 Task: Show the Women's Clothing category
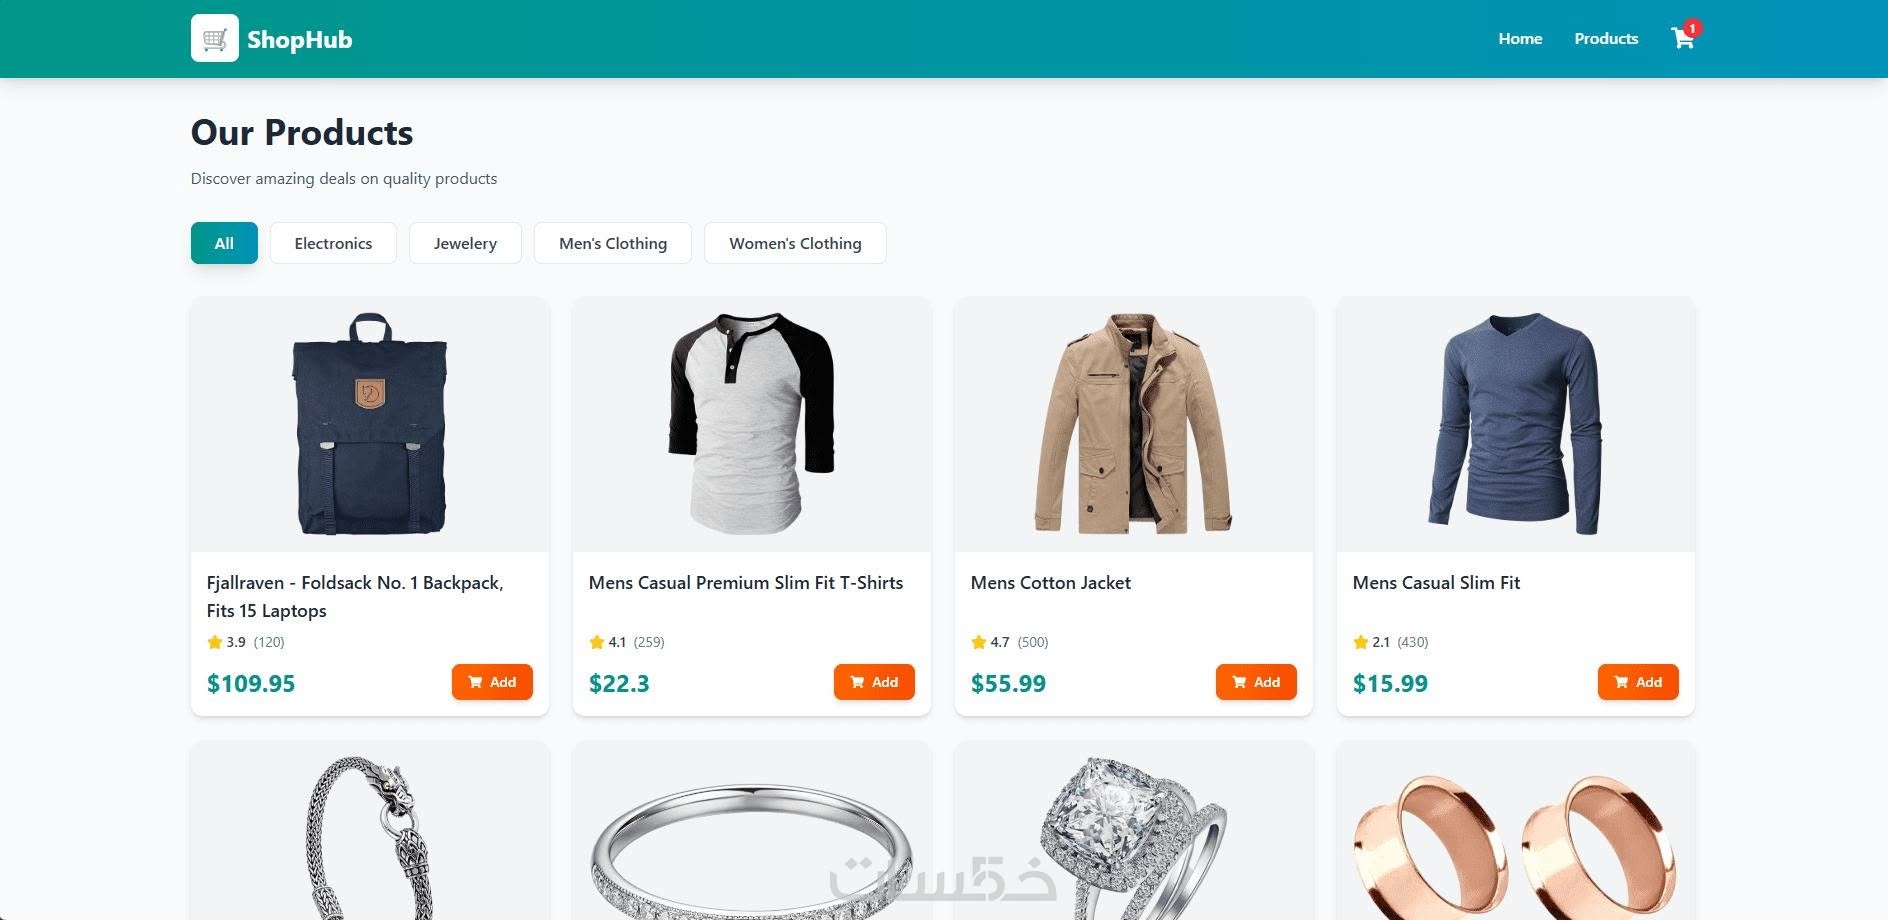(x=795, y=243)
